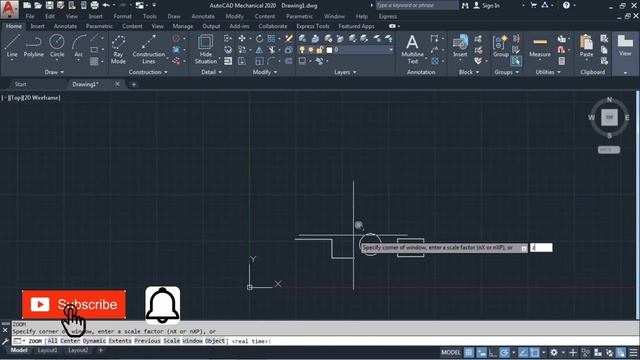The width and height of the screenshot is (640, 360).
Task: Select the Polyline tool
Action: click(33, 46)
